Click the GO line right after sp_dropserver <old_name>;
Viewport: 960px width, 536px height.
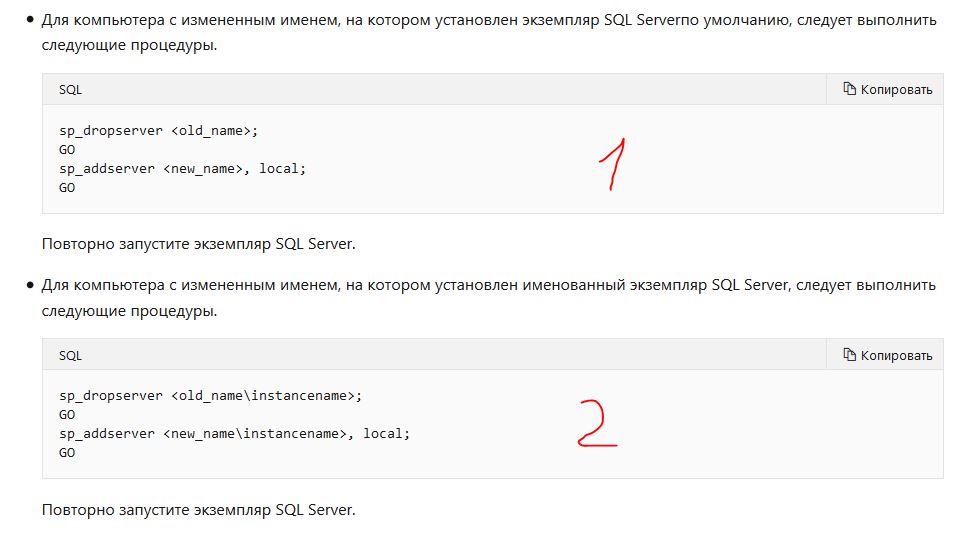[x=67, y=149]
